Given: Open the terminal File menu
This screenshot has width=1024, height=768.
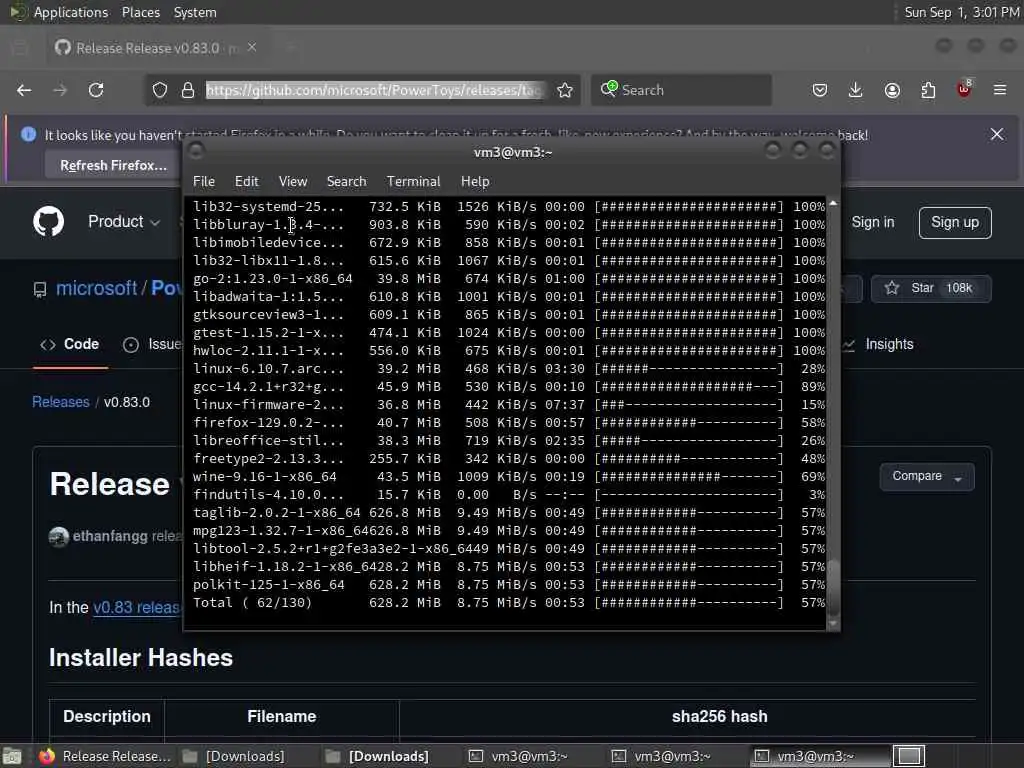Looking at the screenshot, I should pos(204,182).
